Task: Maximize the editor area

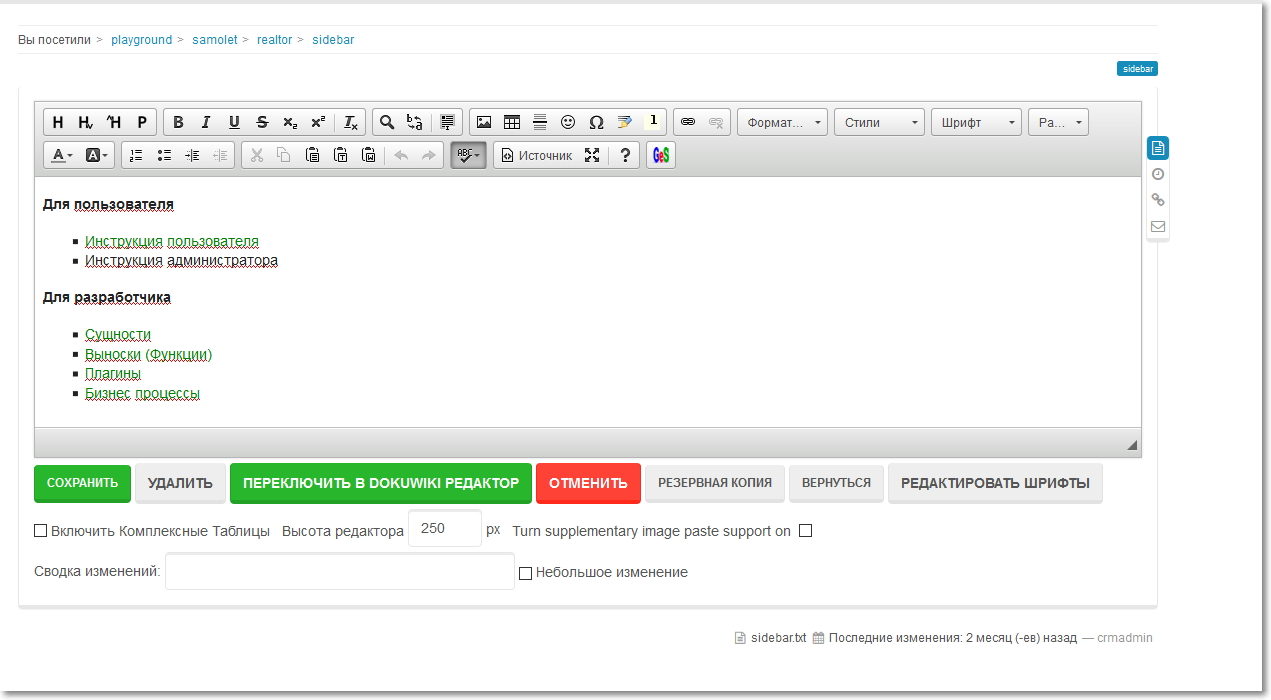Action: pos(592,155)
